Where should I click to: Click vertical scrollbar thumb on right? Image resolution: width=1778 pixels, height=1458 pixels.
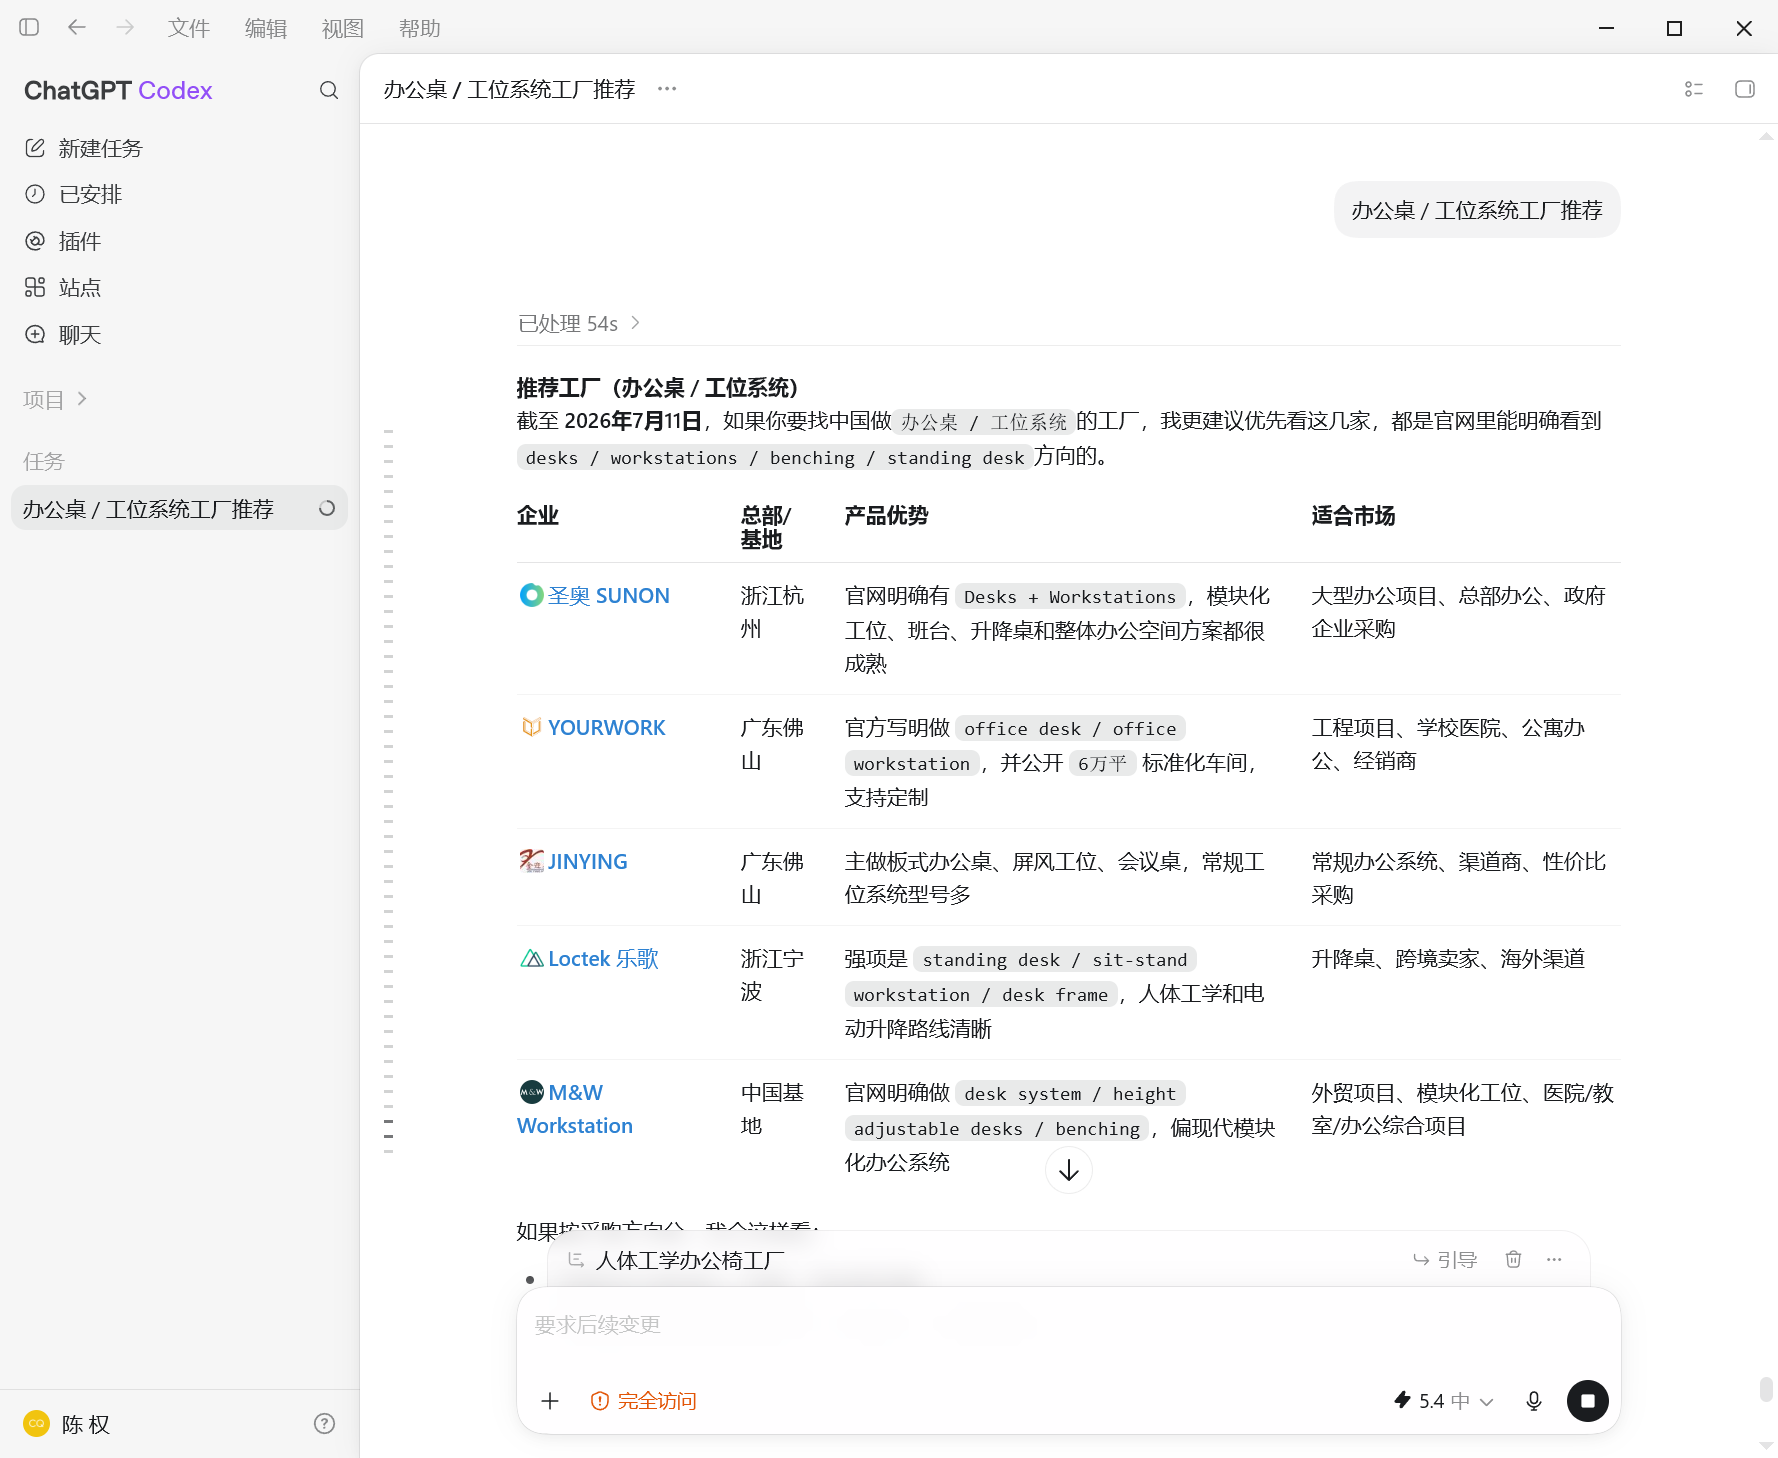point(1766,1390)
